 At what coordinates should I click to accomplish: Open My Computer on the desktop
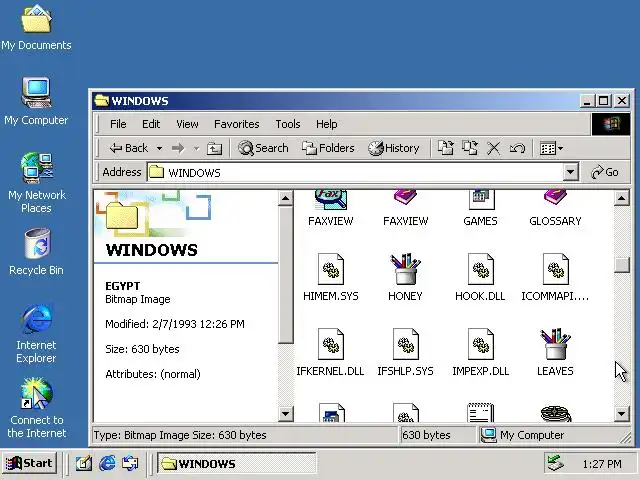pos(36,101)
